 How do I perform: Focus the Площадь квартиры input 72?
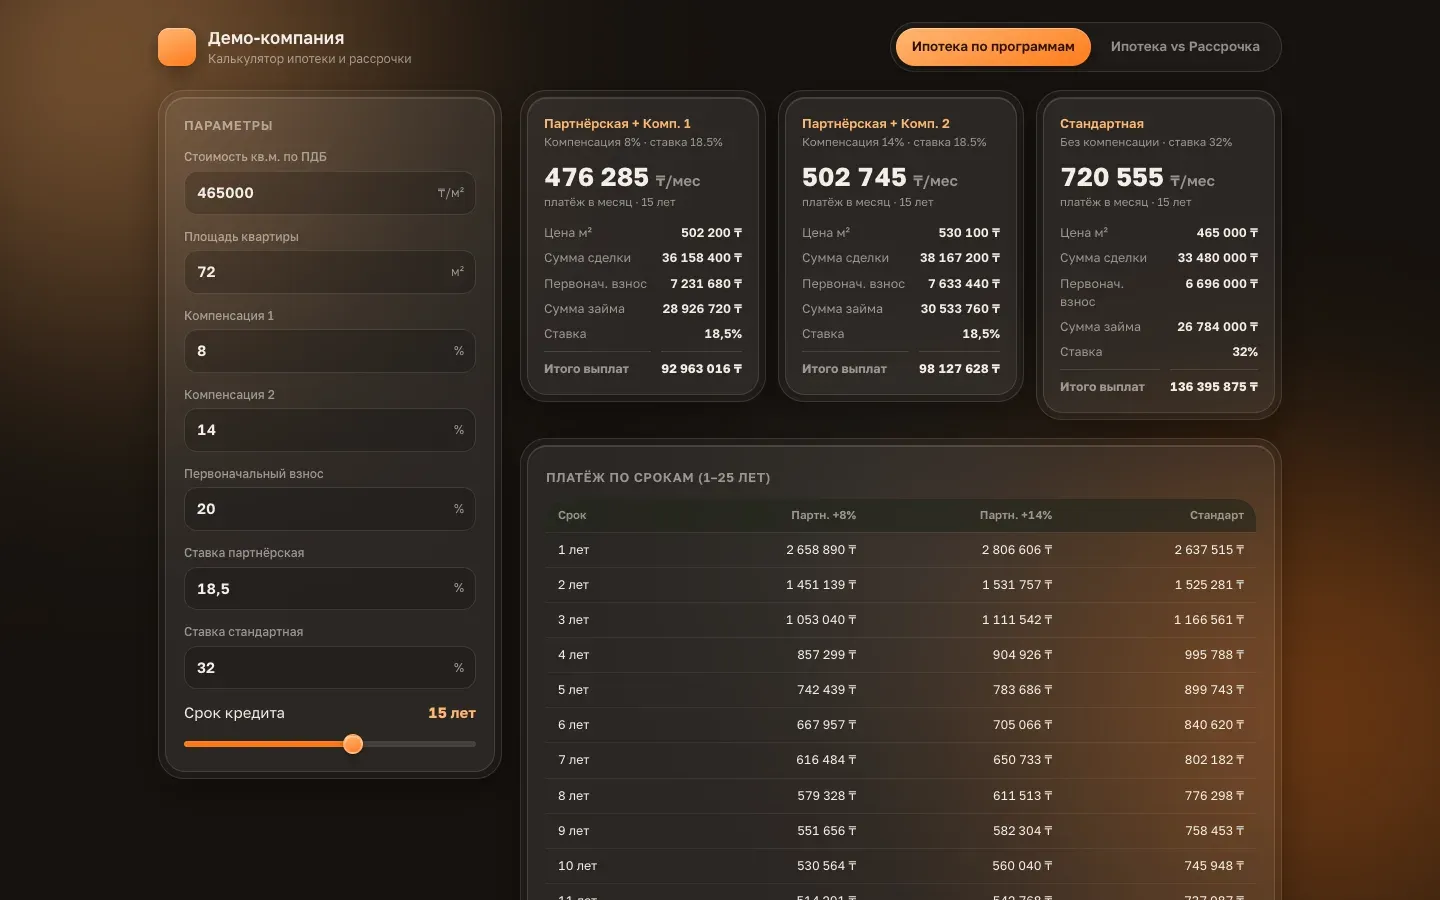click(x=330, y=272)
